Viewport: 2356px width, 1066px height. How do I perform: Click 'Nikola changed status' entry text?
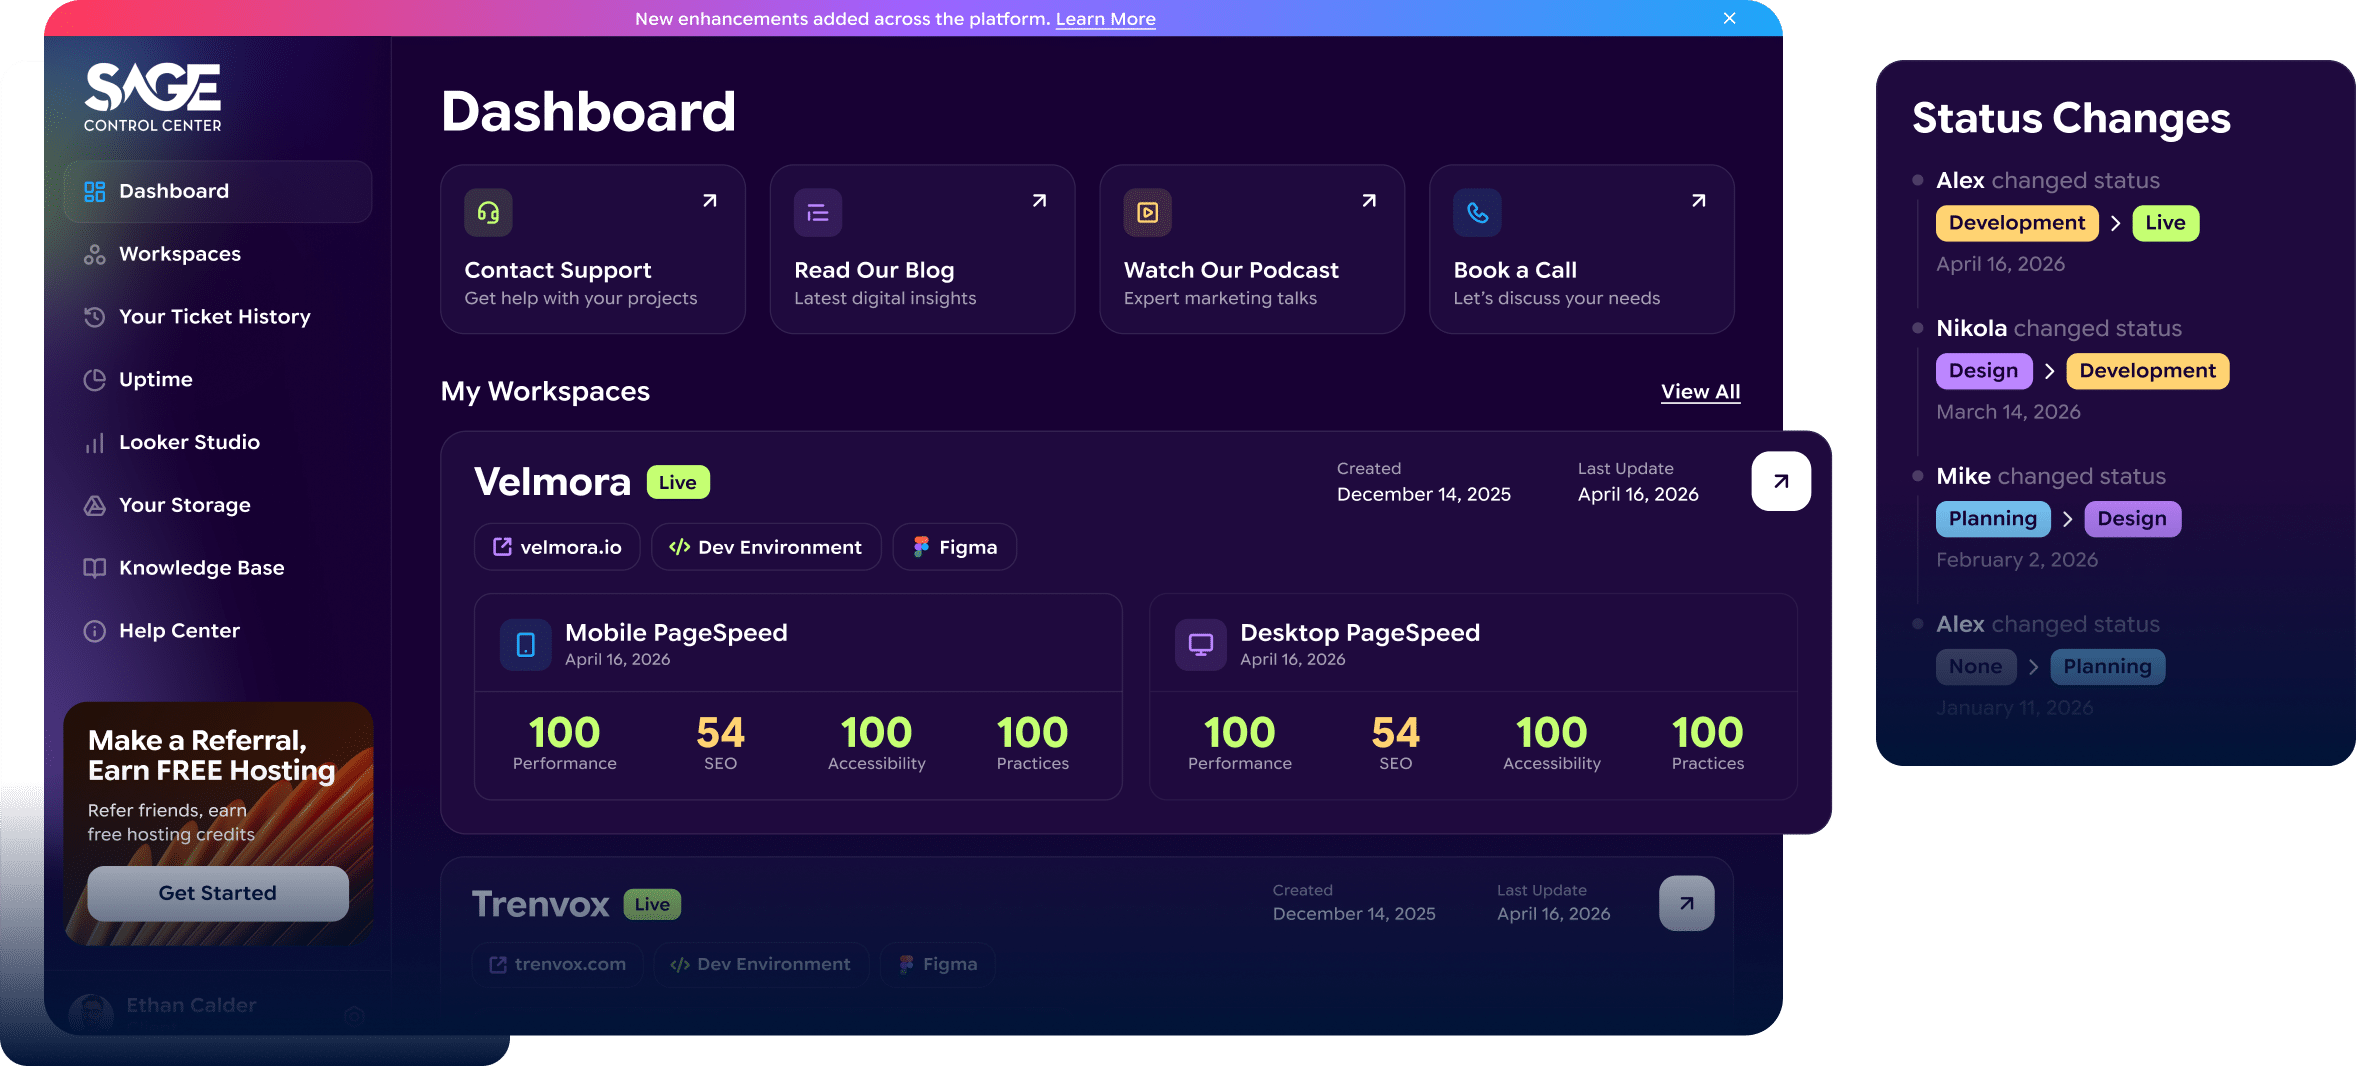(x=2059, y=328)
